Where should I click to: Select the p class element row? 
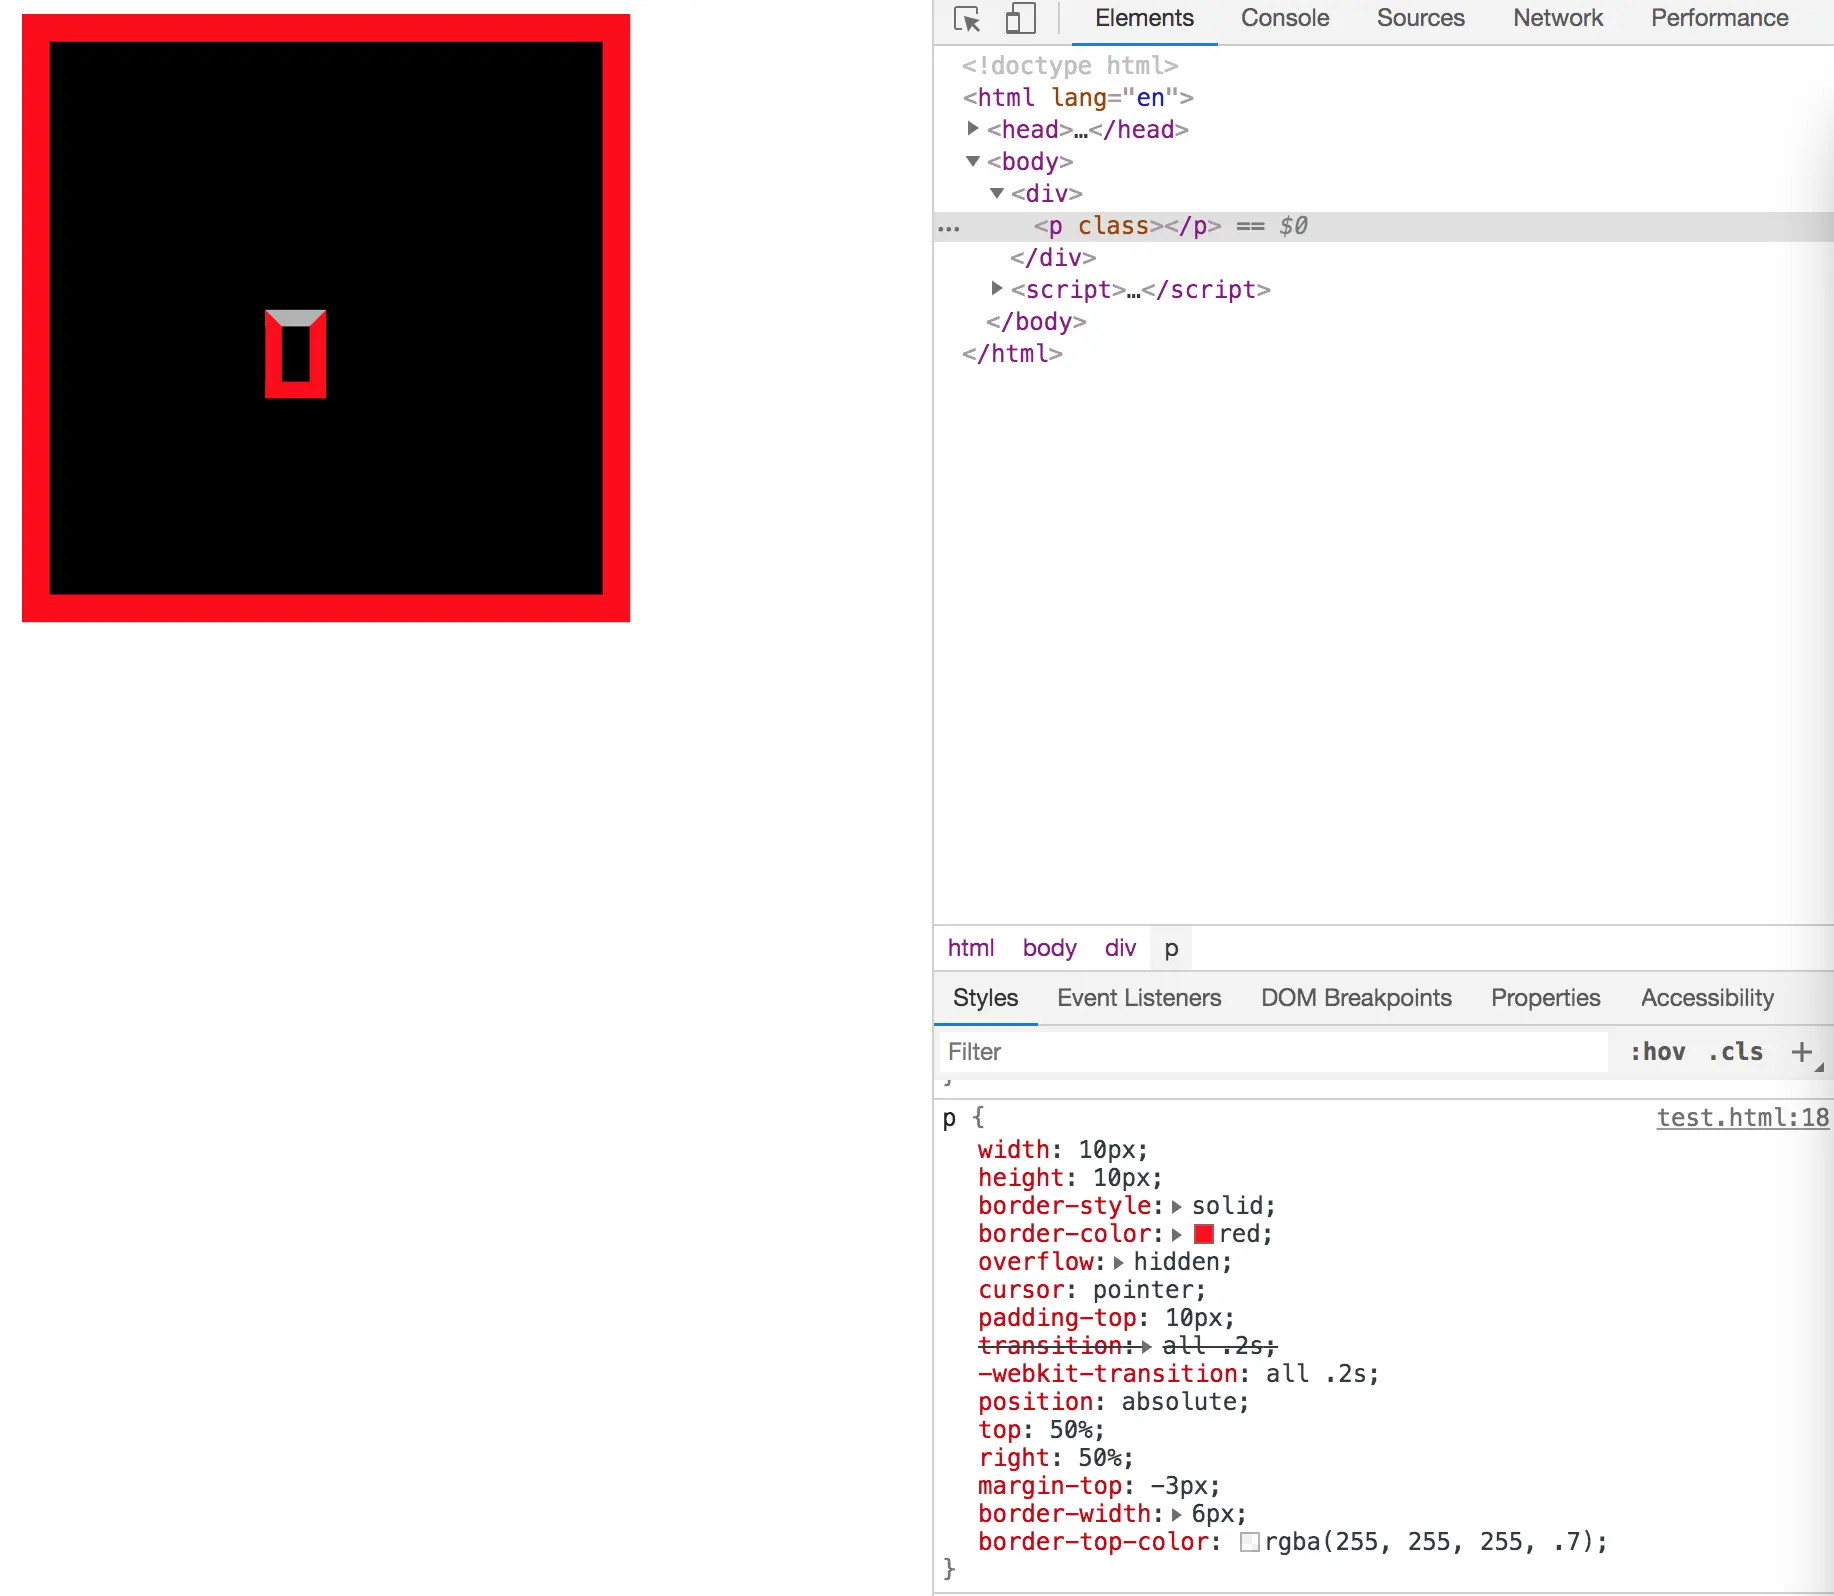(1384, 226)
